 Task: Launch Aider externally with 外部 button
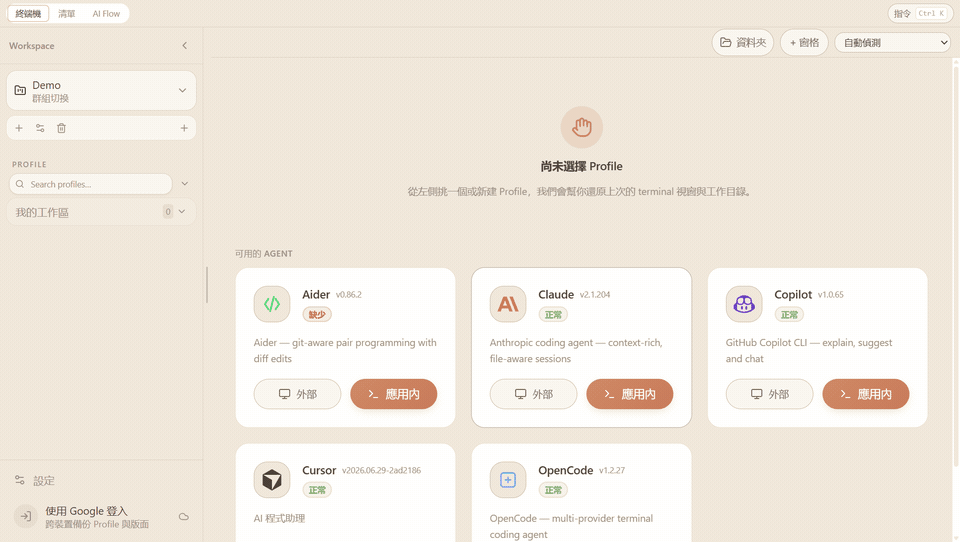point(297,394)
